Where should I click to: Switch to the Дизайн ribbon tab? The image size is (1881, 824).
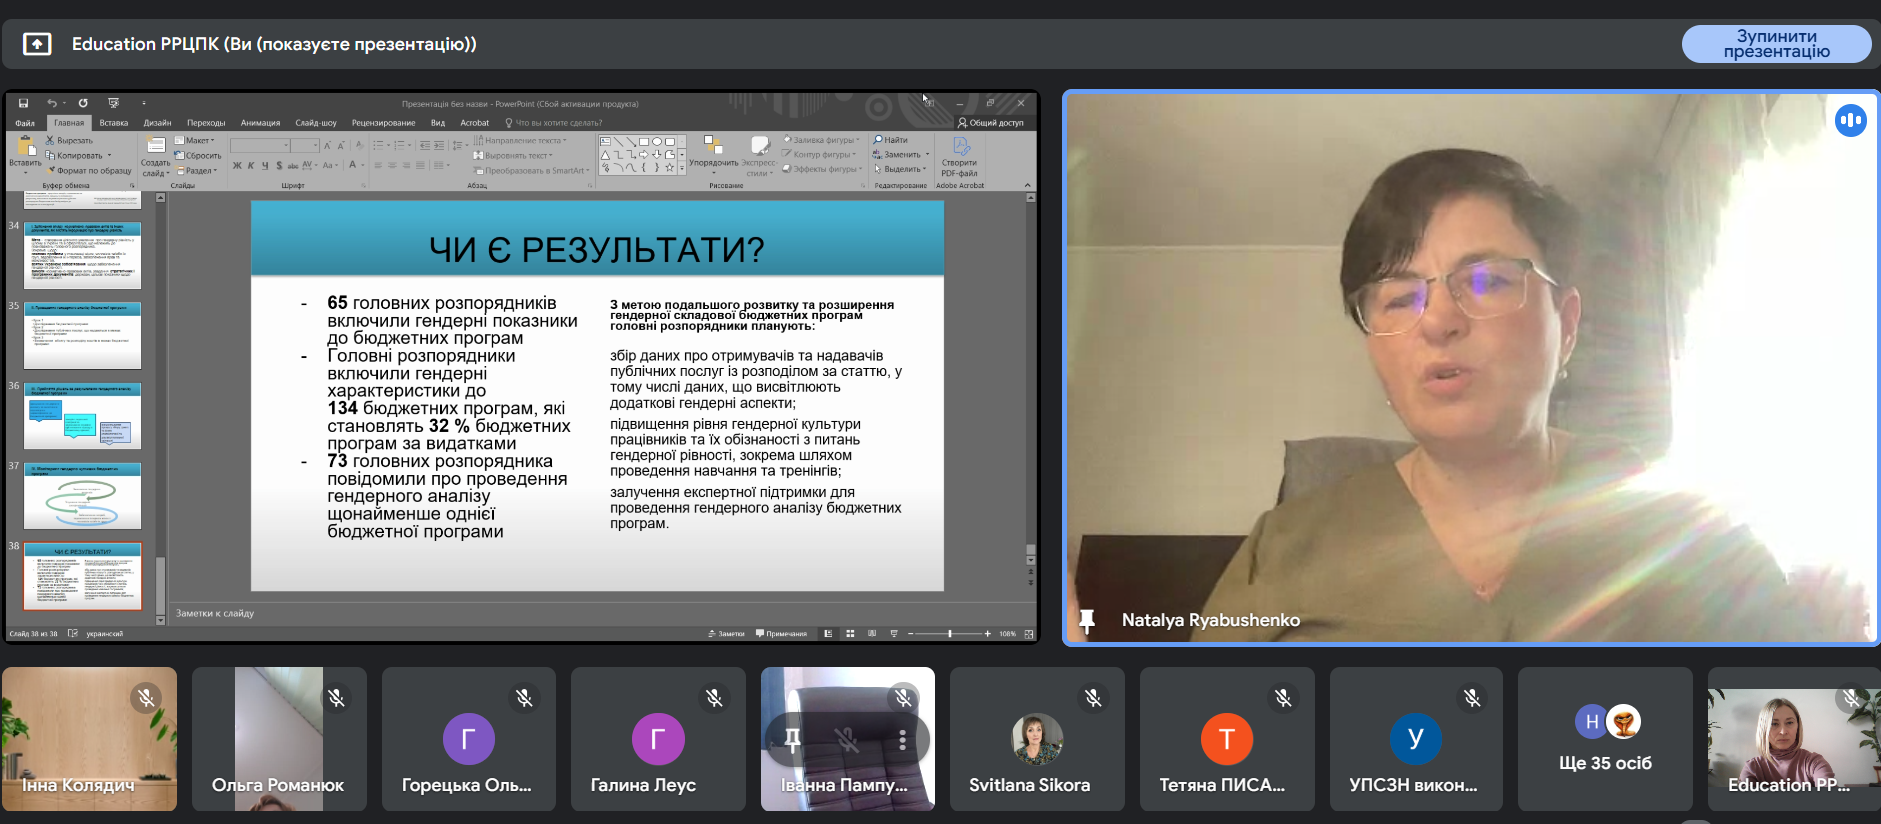click(x=157, y=123)
